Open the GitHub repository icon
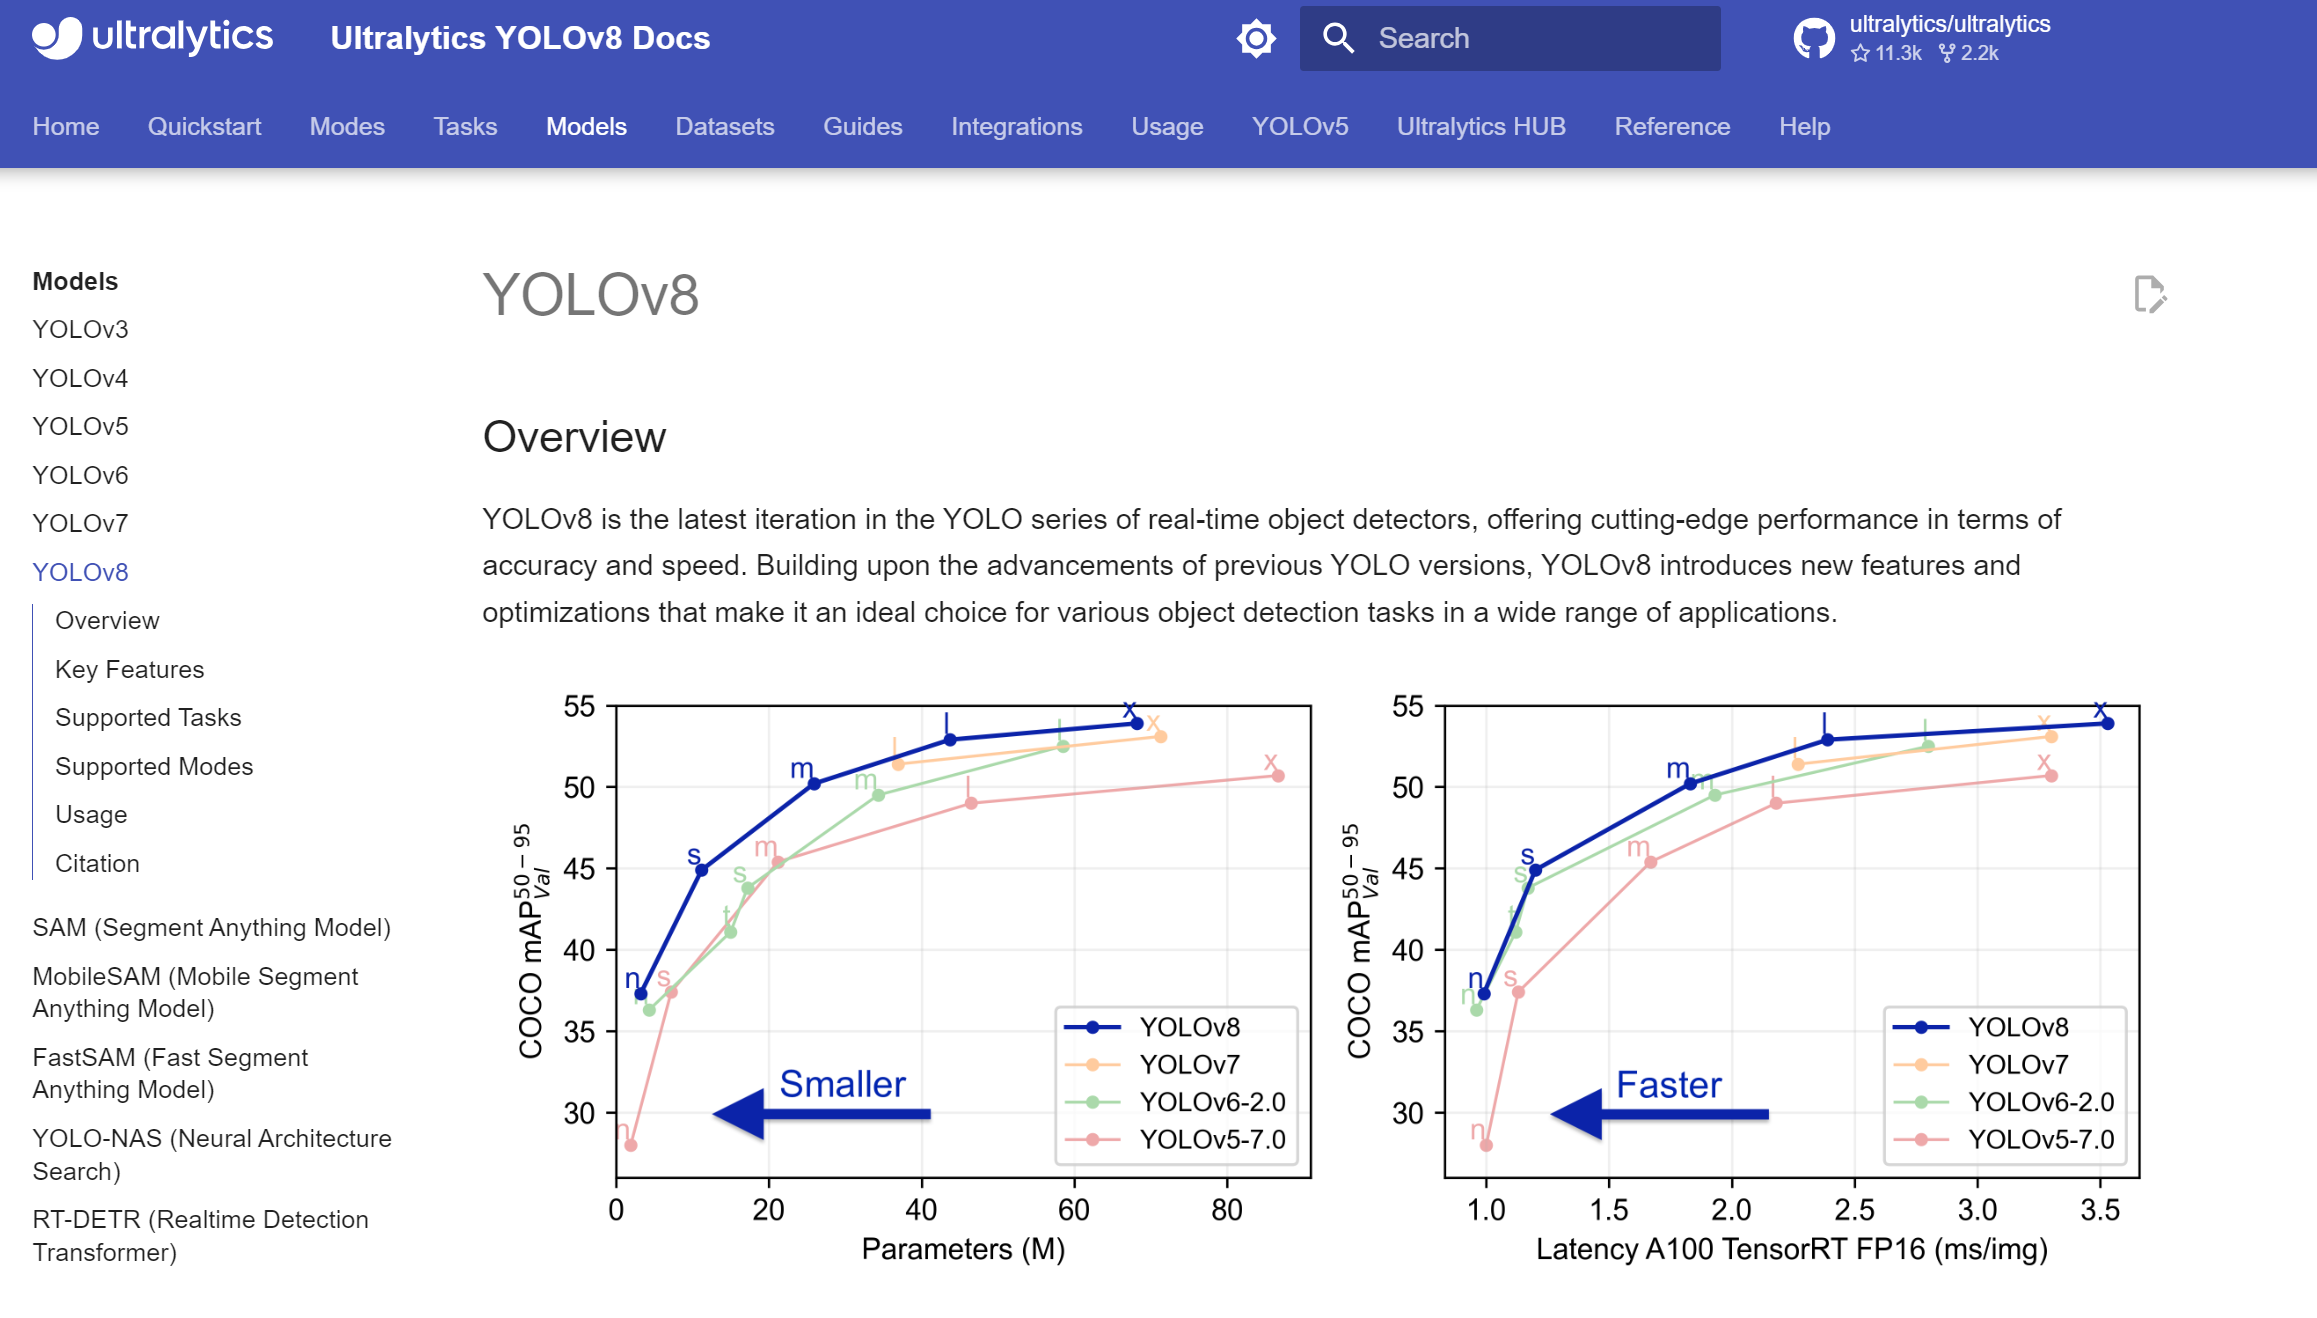 (1813, 39)
